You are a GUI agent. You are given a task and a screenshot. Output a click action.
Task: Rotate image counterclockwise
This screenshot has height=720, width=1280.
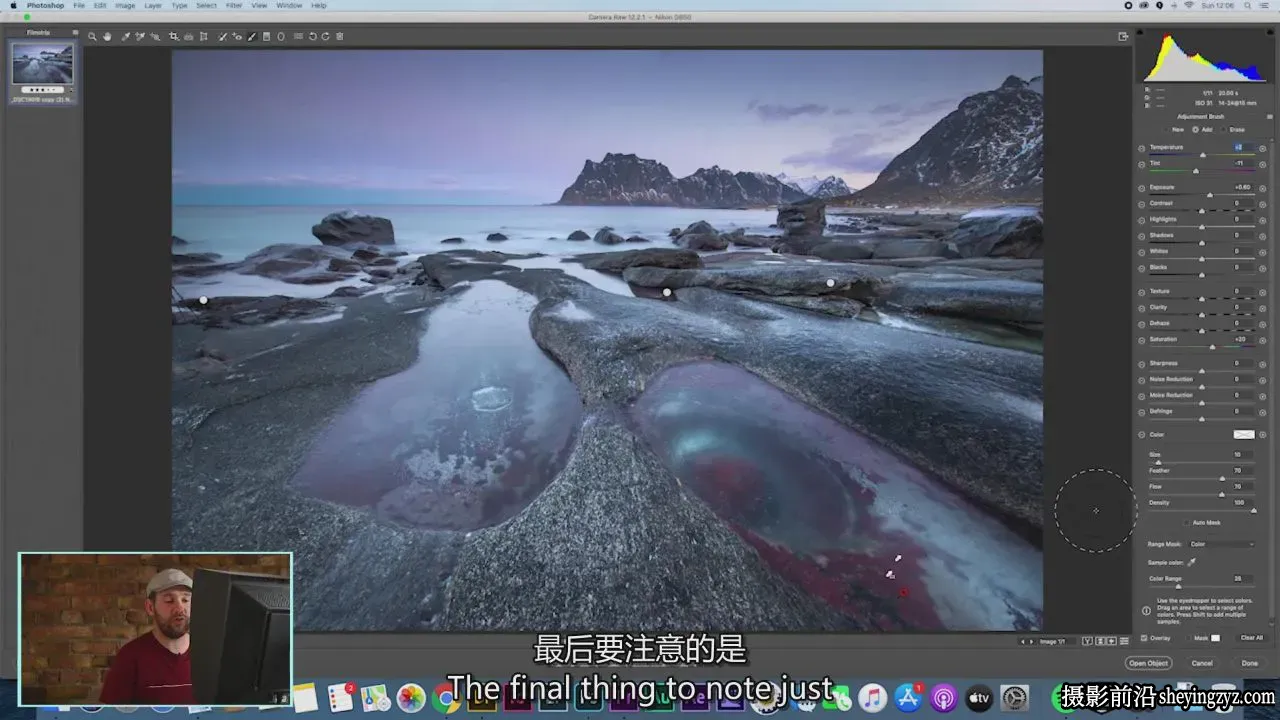pos(312,37)
